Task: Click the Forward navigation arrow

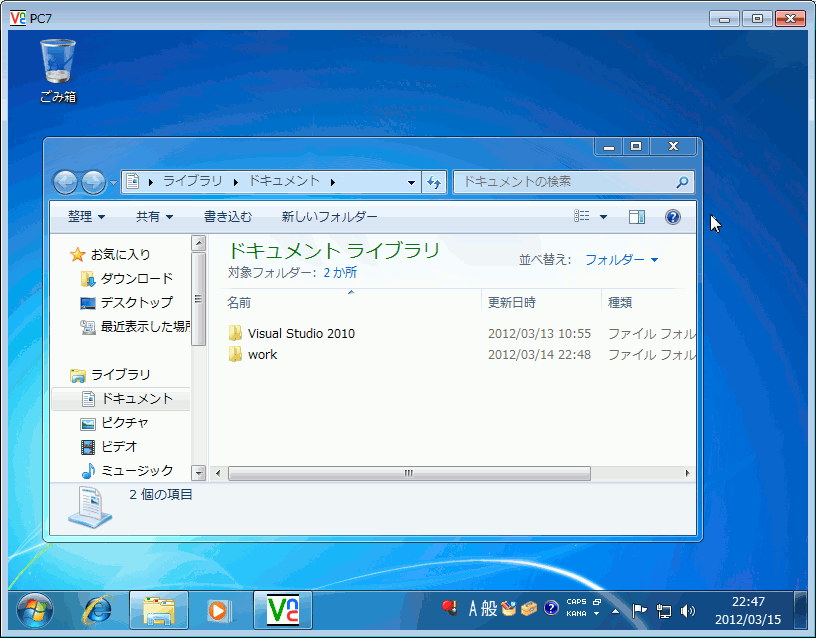Action: [x=91, y=182]
